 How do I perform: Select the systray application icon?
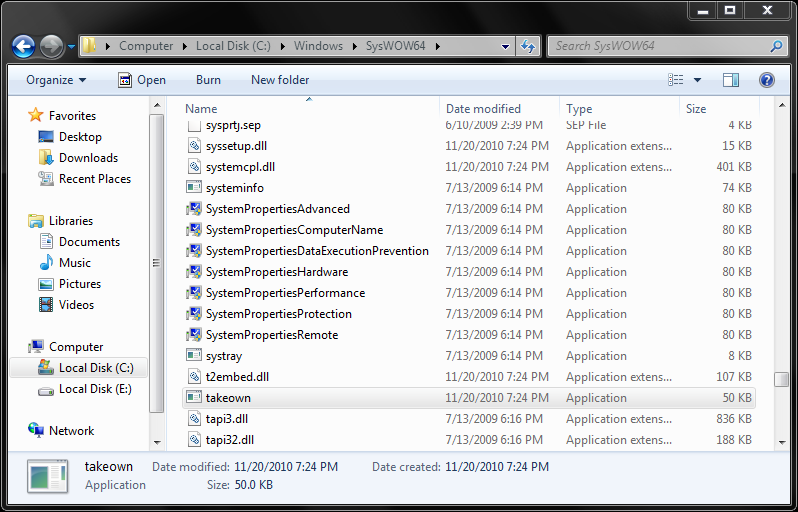[194, 356]
